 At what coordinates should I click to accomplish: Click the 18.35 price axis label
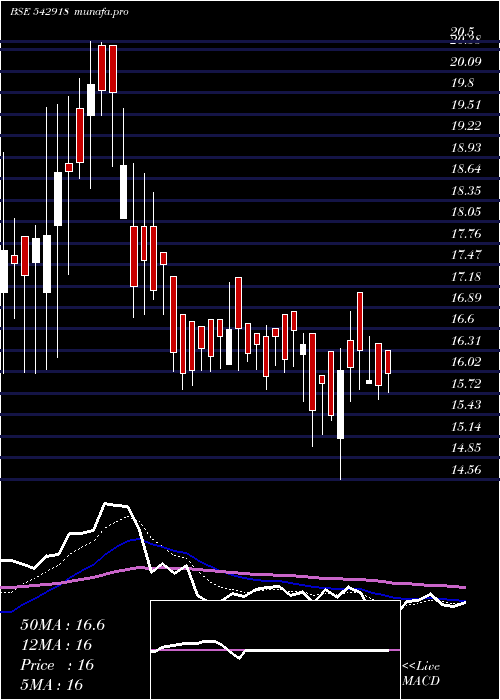click(466, 191)
